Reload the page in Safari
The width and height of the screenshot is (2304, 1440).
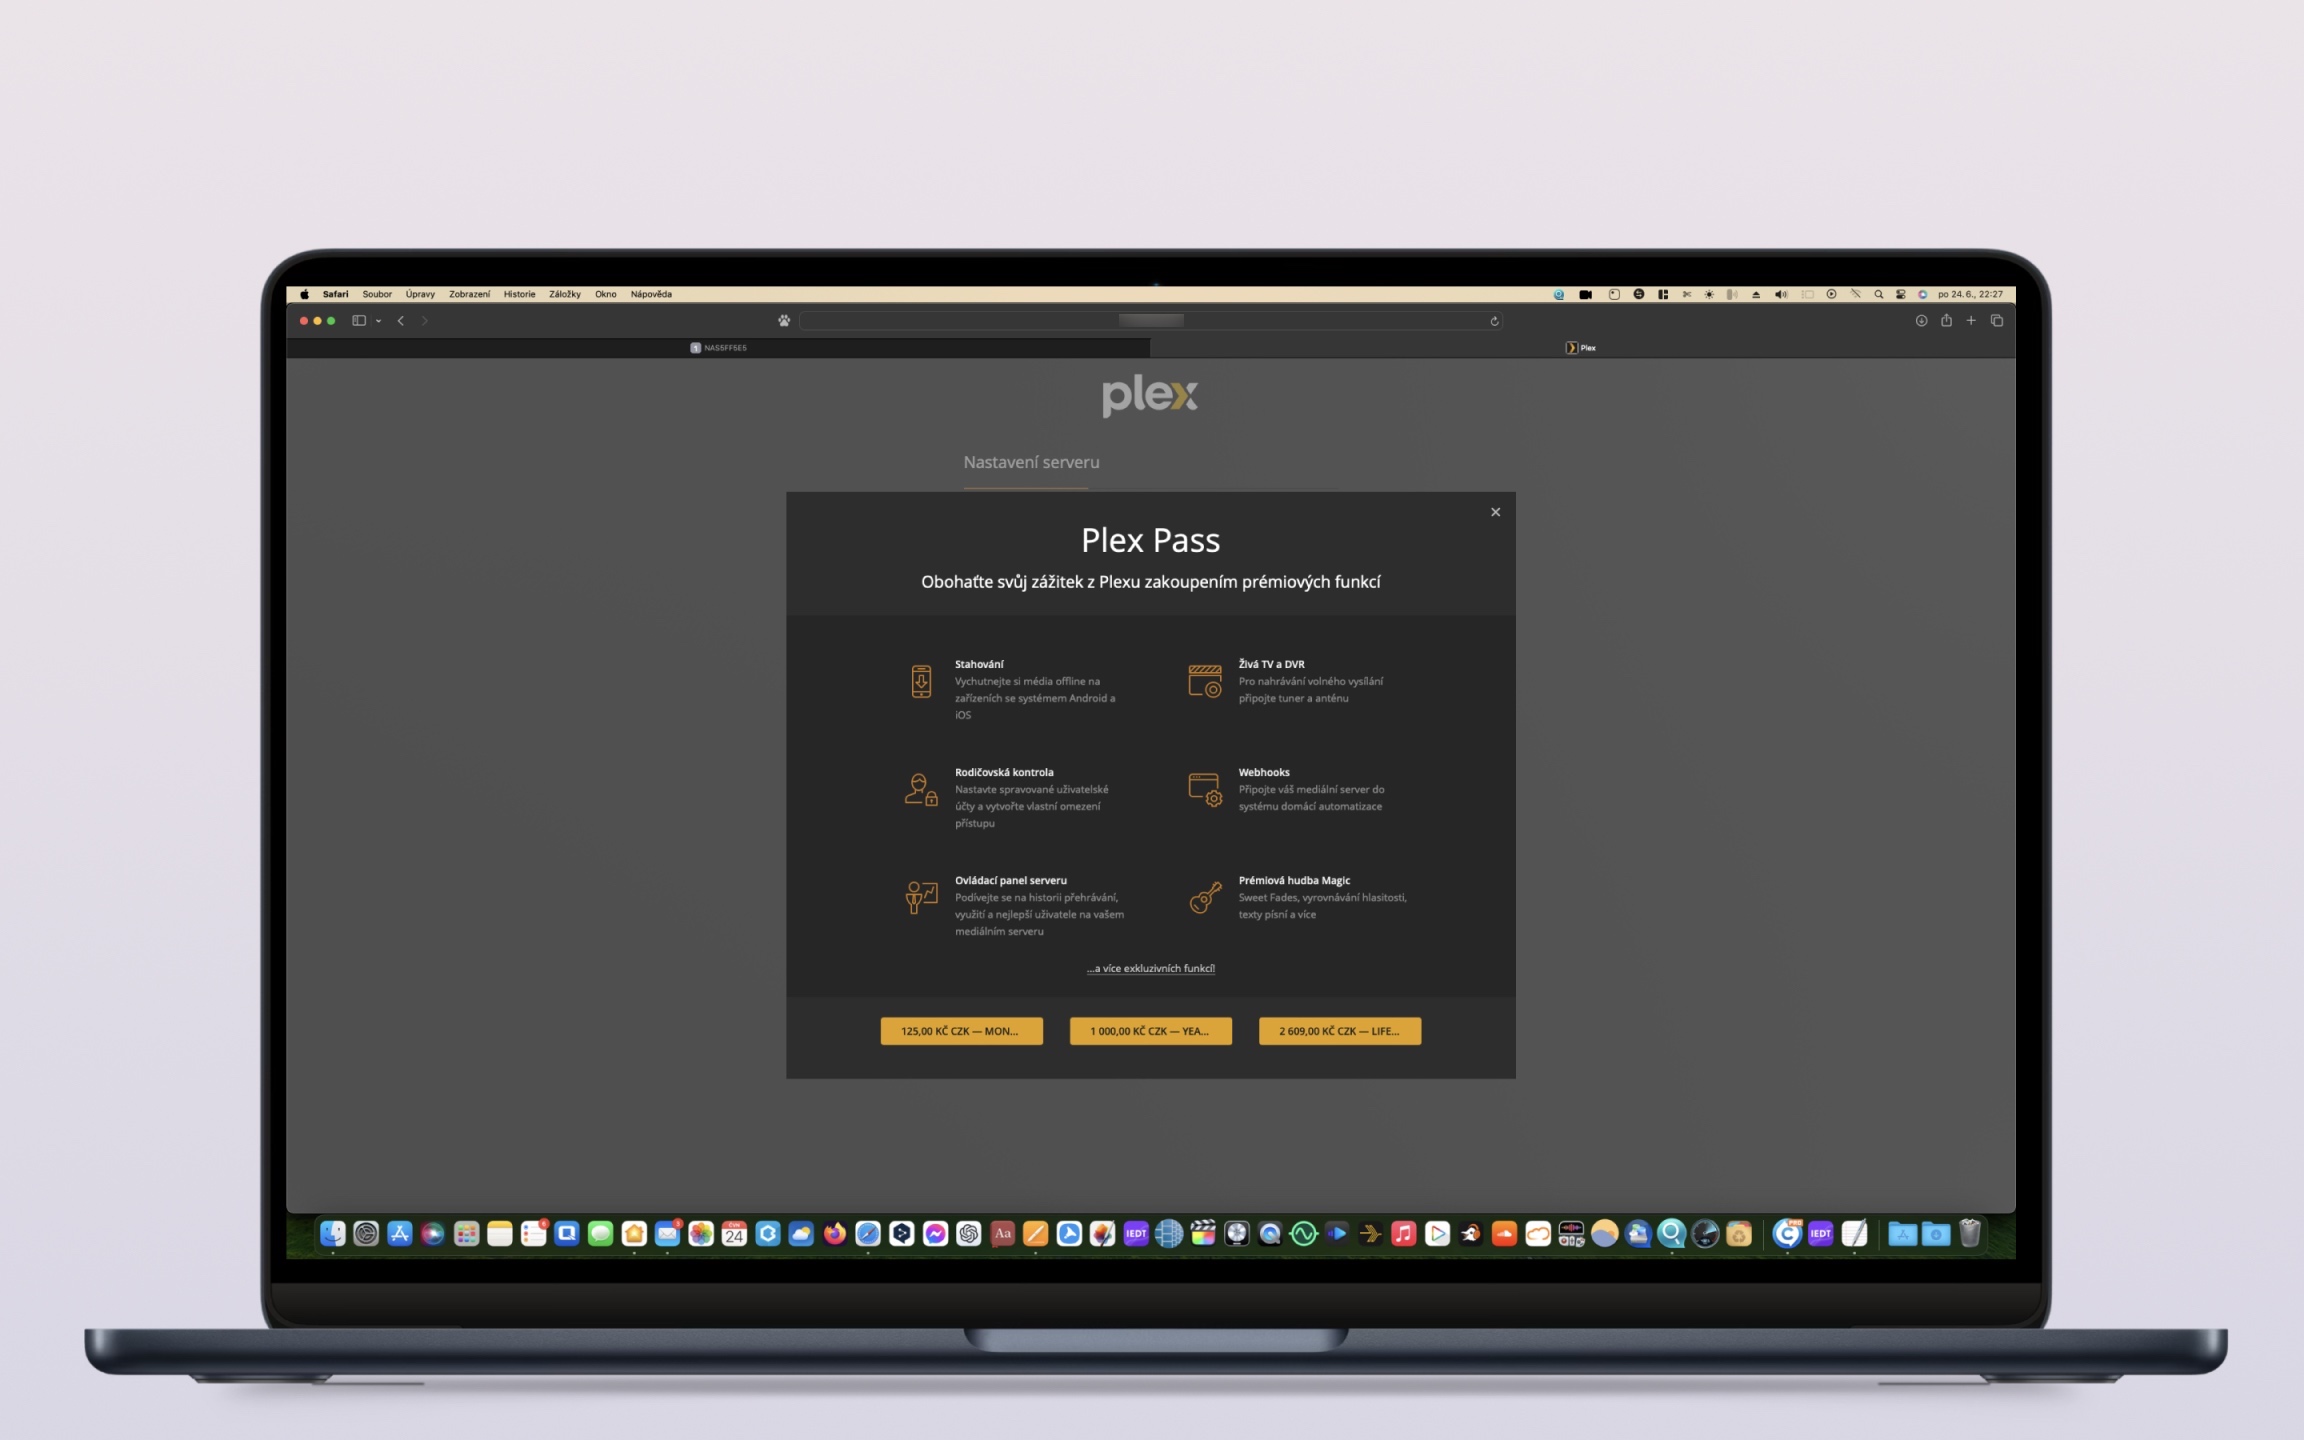tap(1494, 321)
